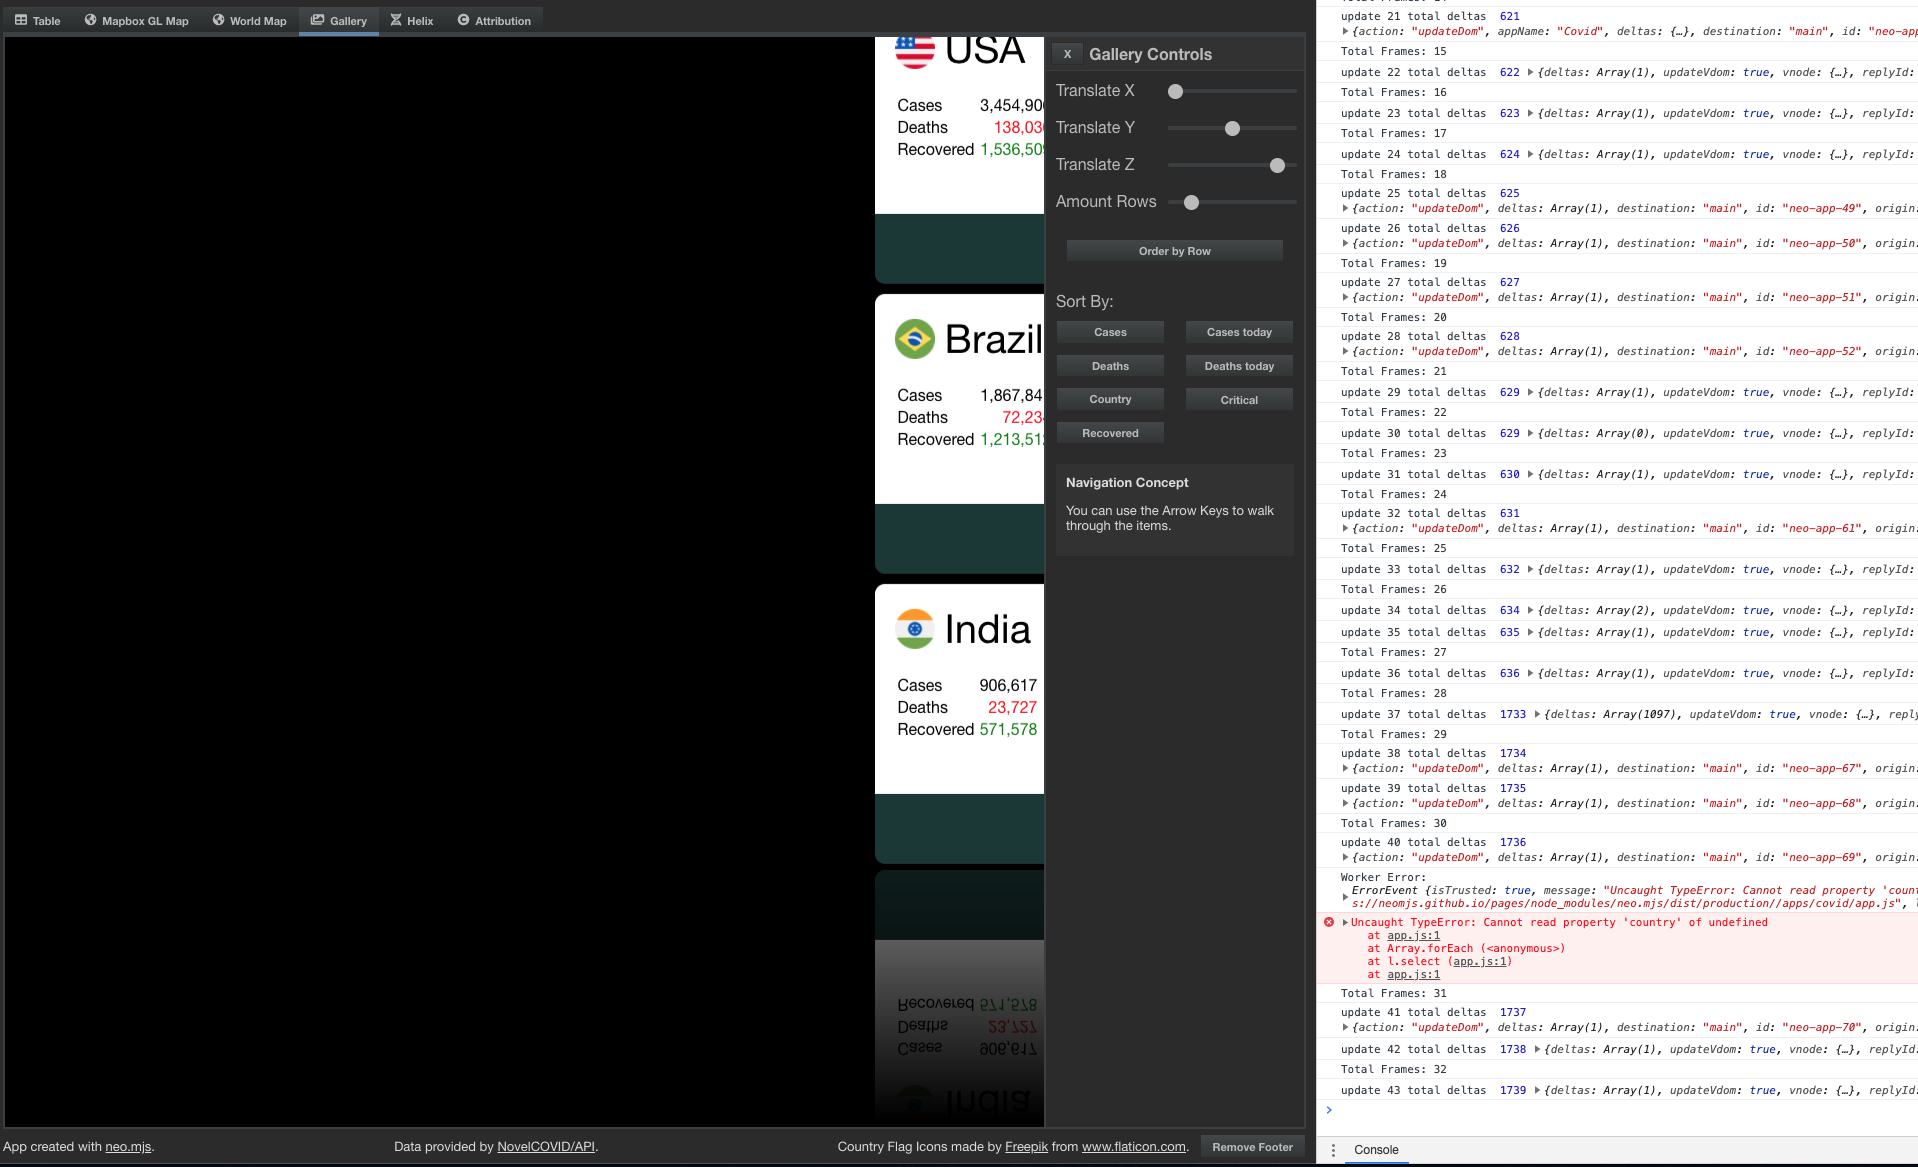Click the Brazil gallery card
This screenshot has width=1918, height=1167.
click(x=959, y=433)
